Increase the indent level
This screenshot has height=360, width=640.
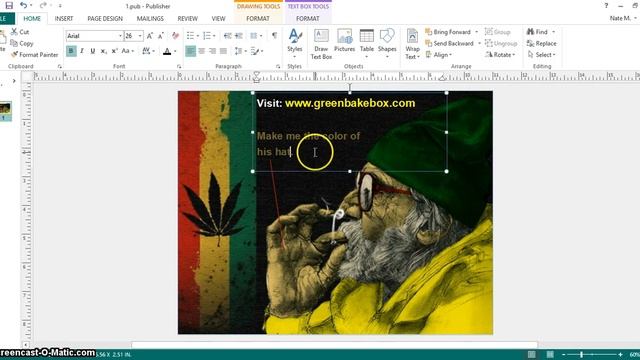click(239, 36)
